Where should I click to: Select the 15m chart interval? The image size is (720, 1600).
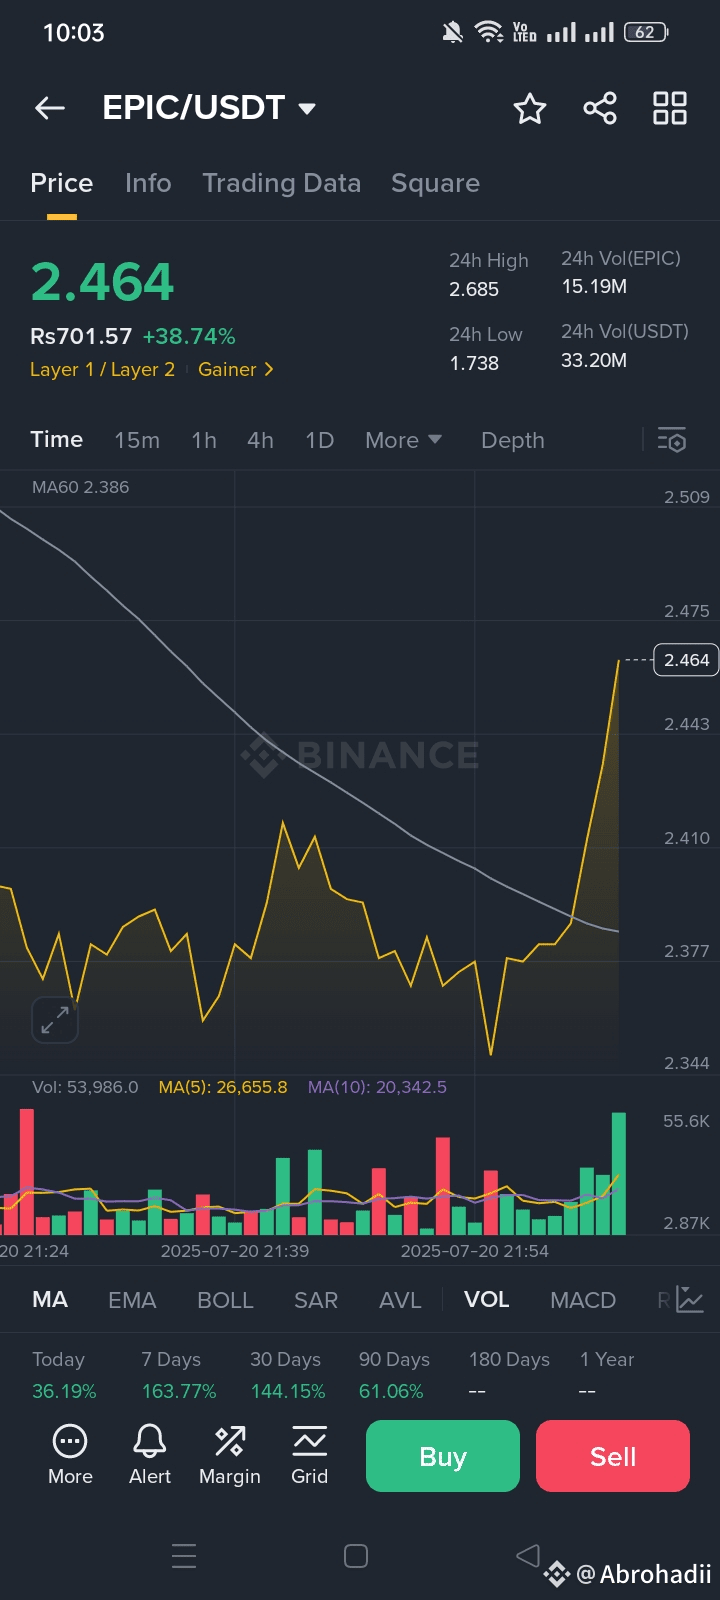point(137,440)
